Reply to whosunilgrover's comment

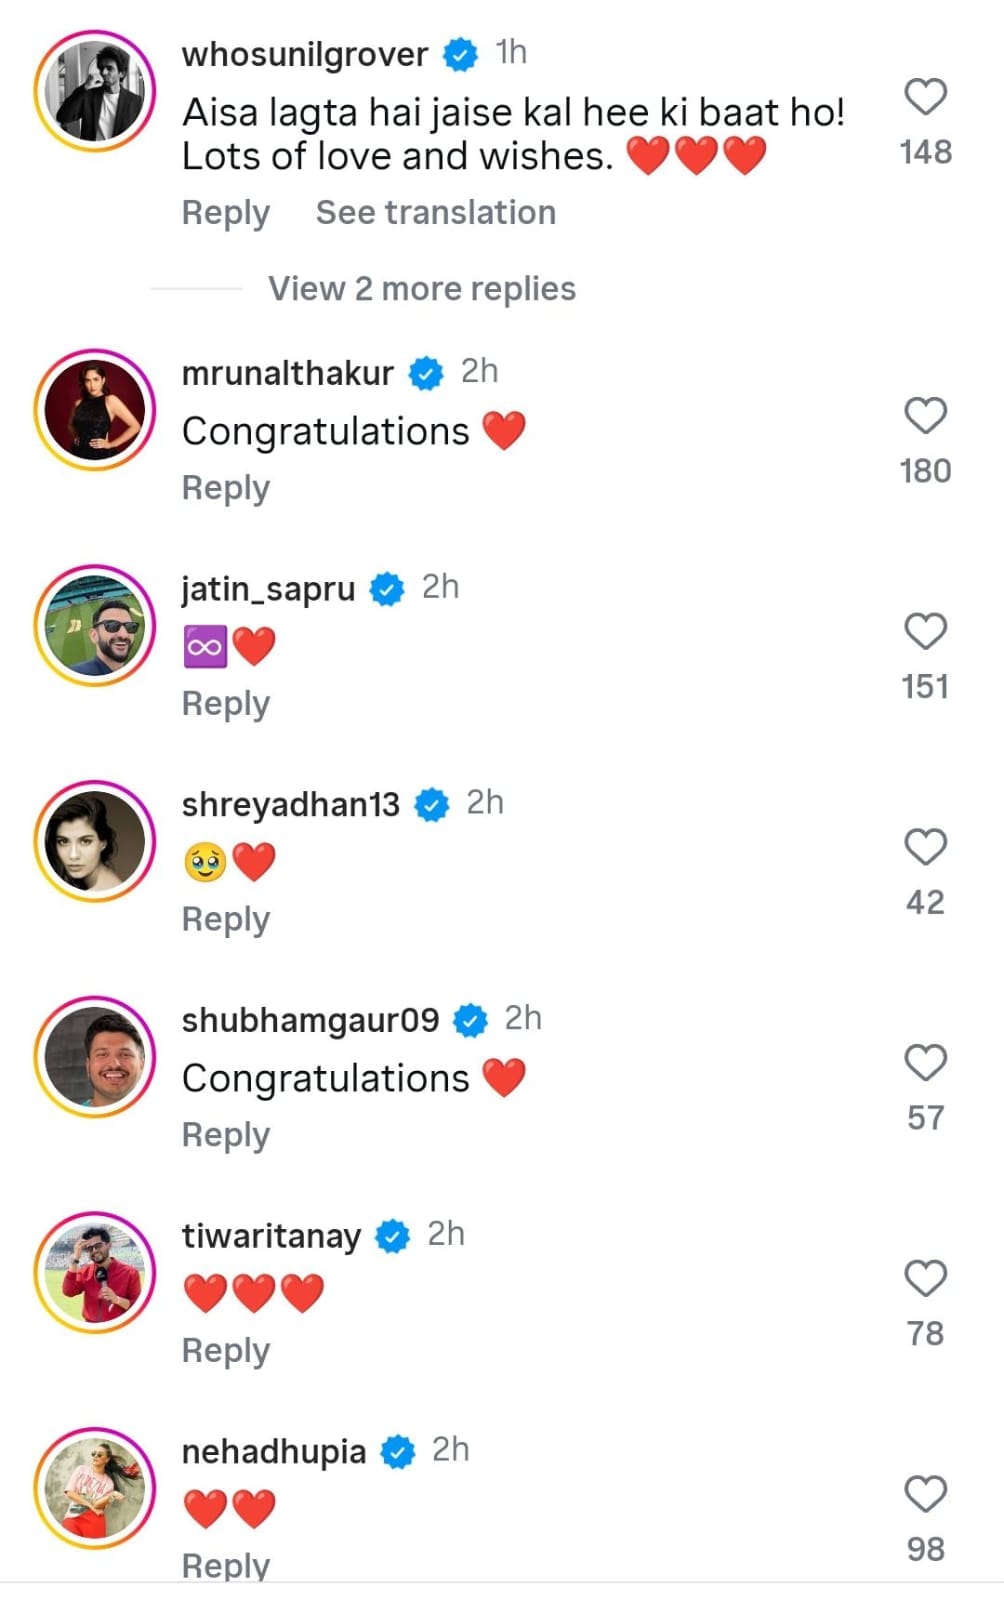226,213
